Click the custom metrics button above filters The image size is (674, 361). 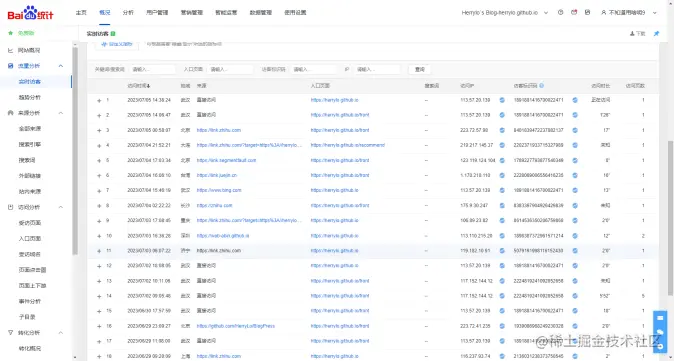click(x=116, y=44)
